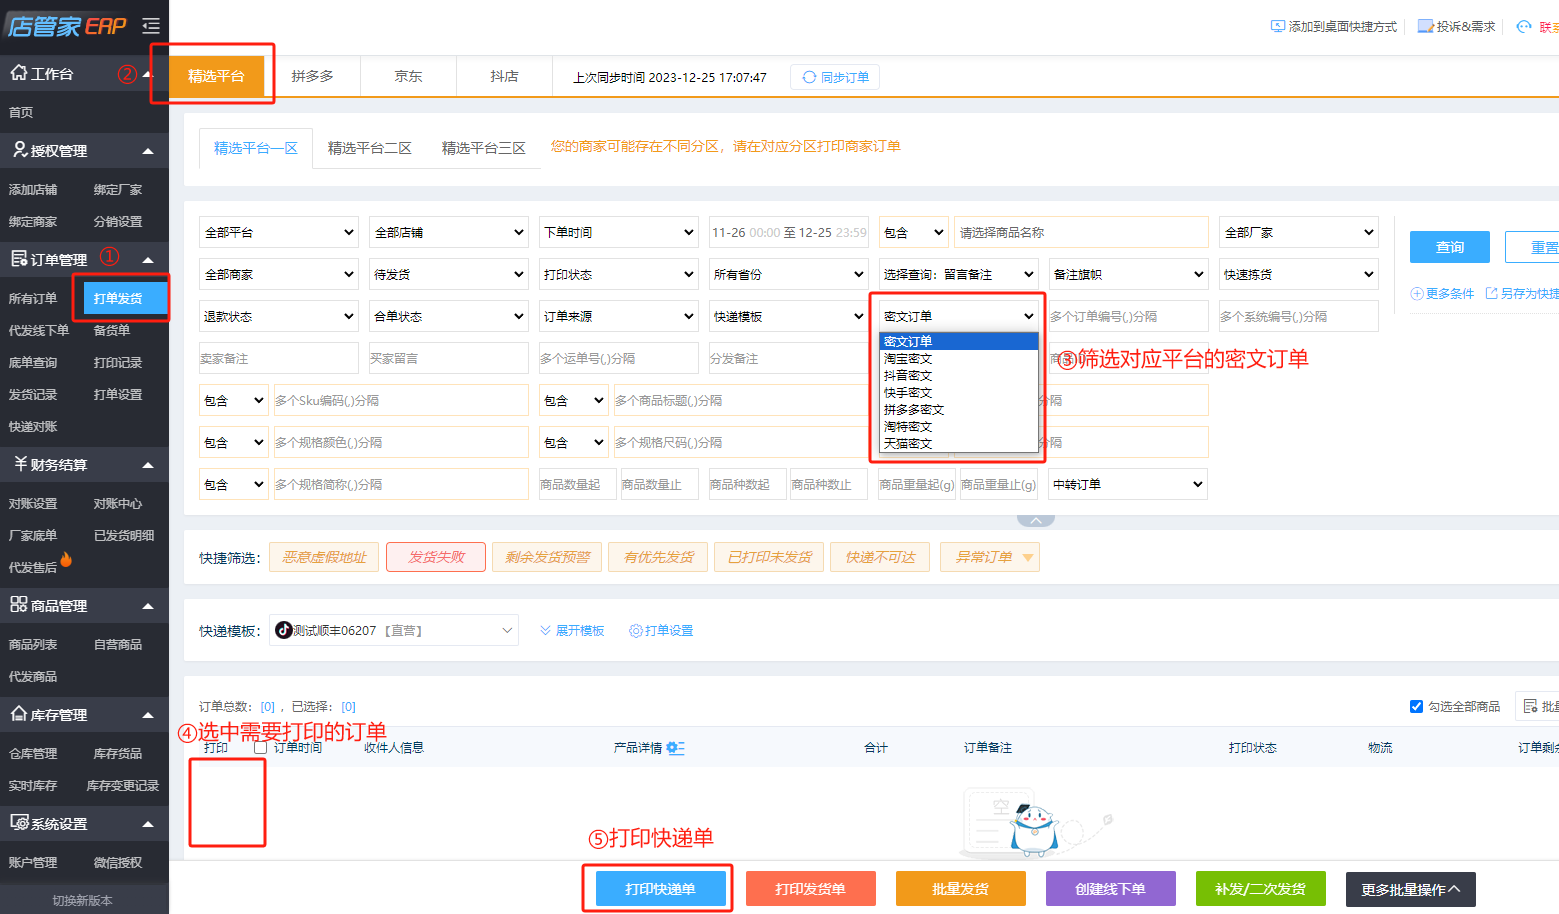1559x914 pixels.
Task: Click the green 补发/二次发货 button
Action: coord(1261,889)
